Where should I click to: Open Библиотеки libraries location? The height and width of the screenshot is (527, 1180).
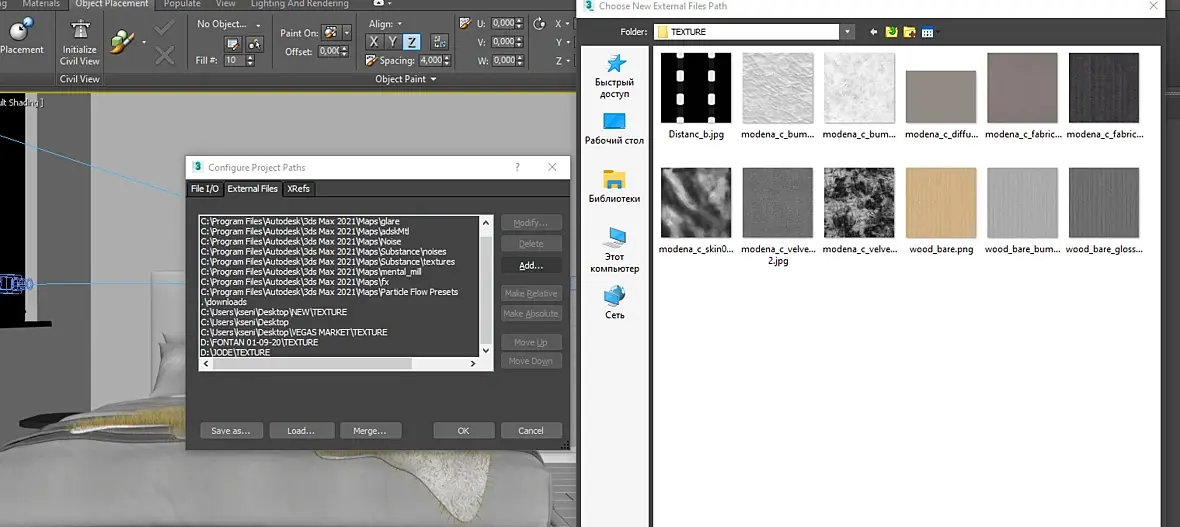615,187
